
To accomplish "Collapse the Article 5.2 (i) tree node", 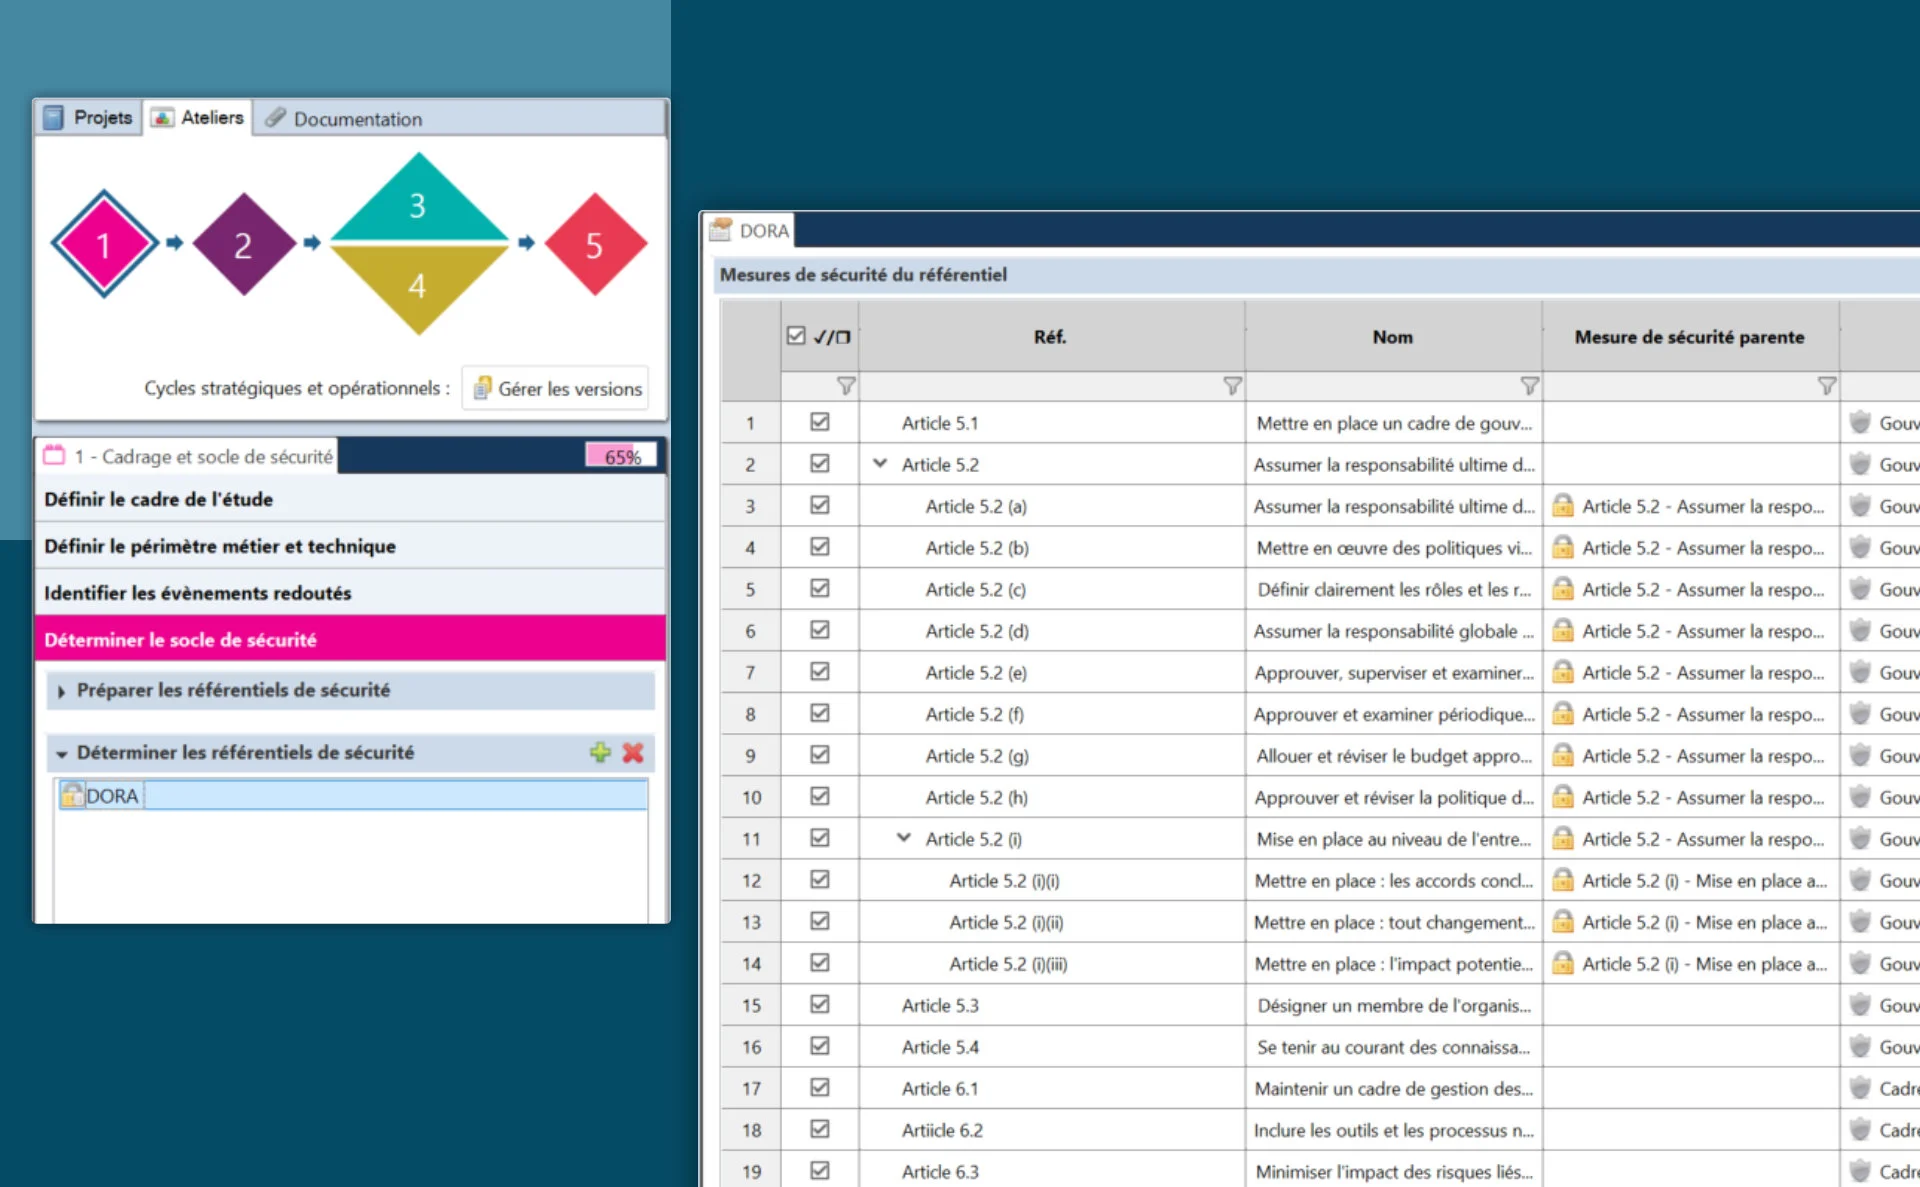I will pos(904,838).
